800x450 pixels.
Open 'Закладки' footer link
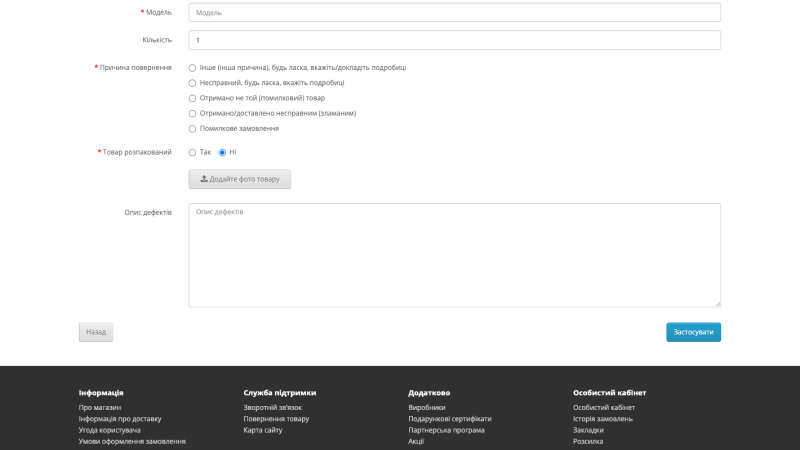point(588,430)
